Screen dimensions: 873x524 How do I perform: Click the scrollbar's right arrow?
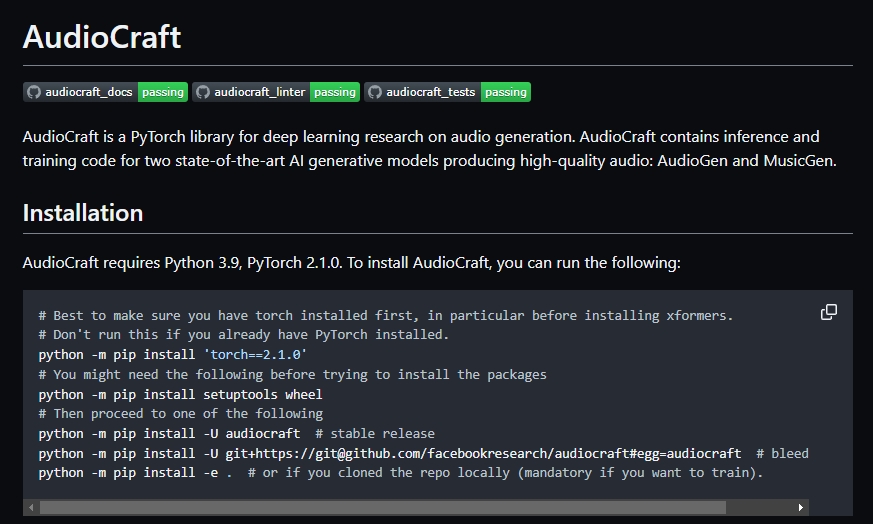799,507
